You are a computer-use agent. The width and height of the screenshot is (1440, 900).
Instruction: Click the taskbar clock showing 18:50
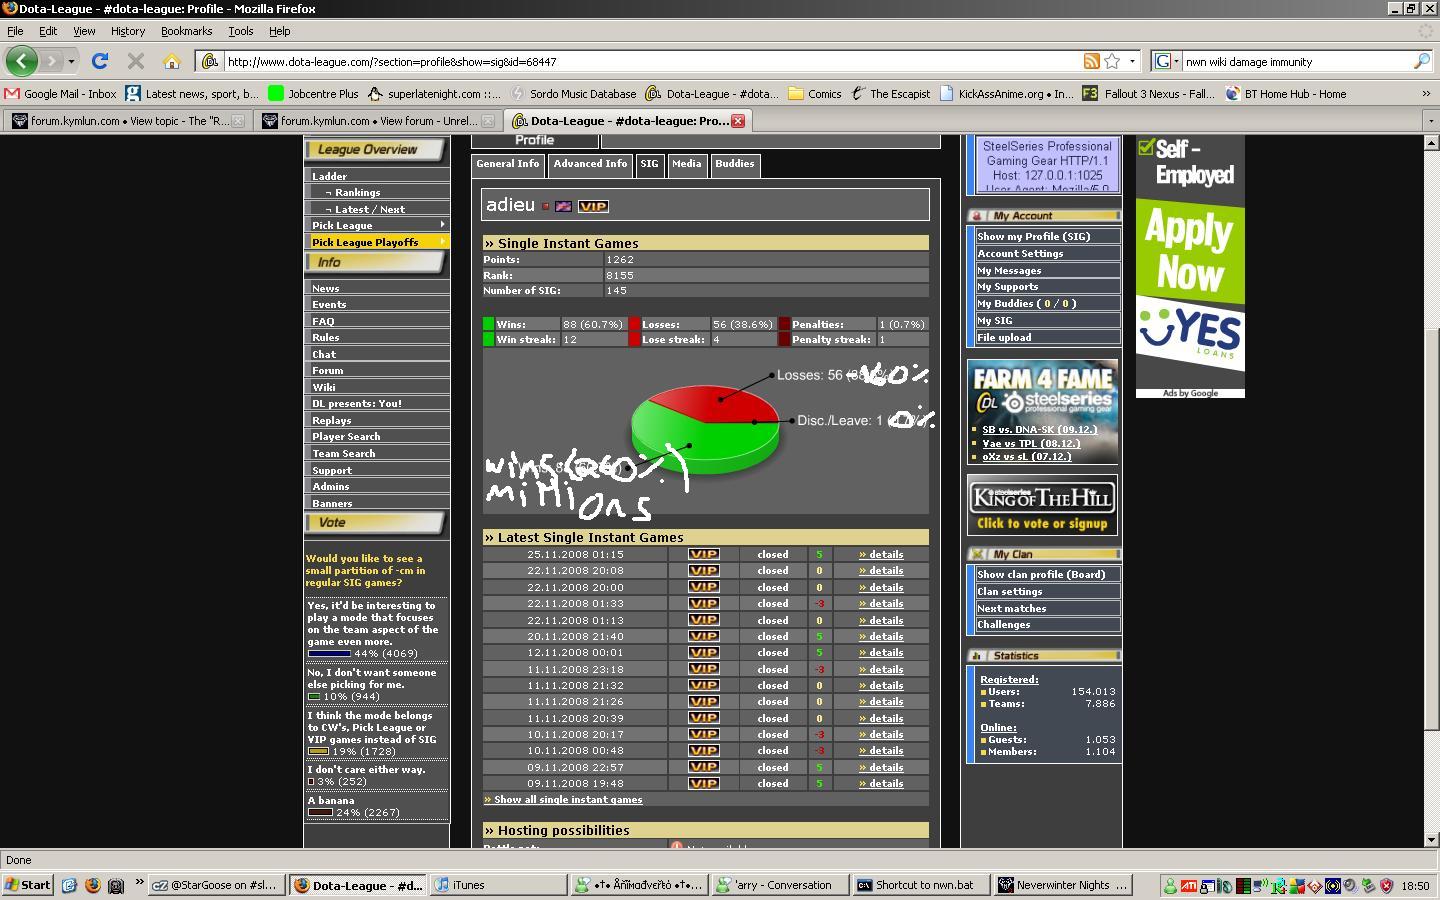tap(1415, 885)
